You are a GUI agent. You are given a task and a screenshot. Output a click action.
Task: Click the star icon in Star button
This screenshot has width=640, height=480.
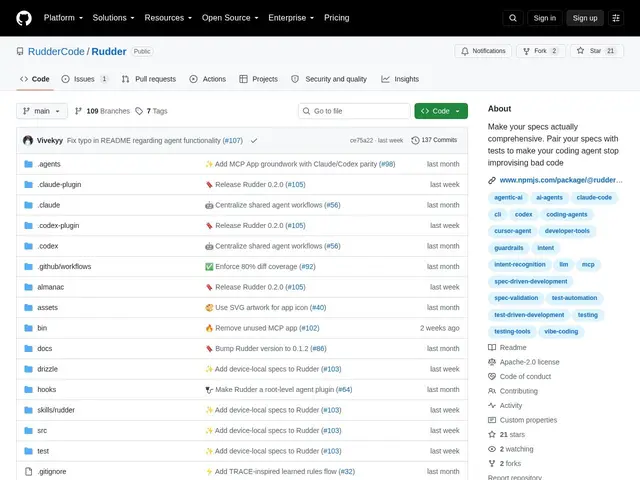tap(580, 51)
